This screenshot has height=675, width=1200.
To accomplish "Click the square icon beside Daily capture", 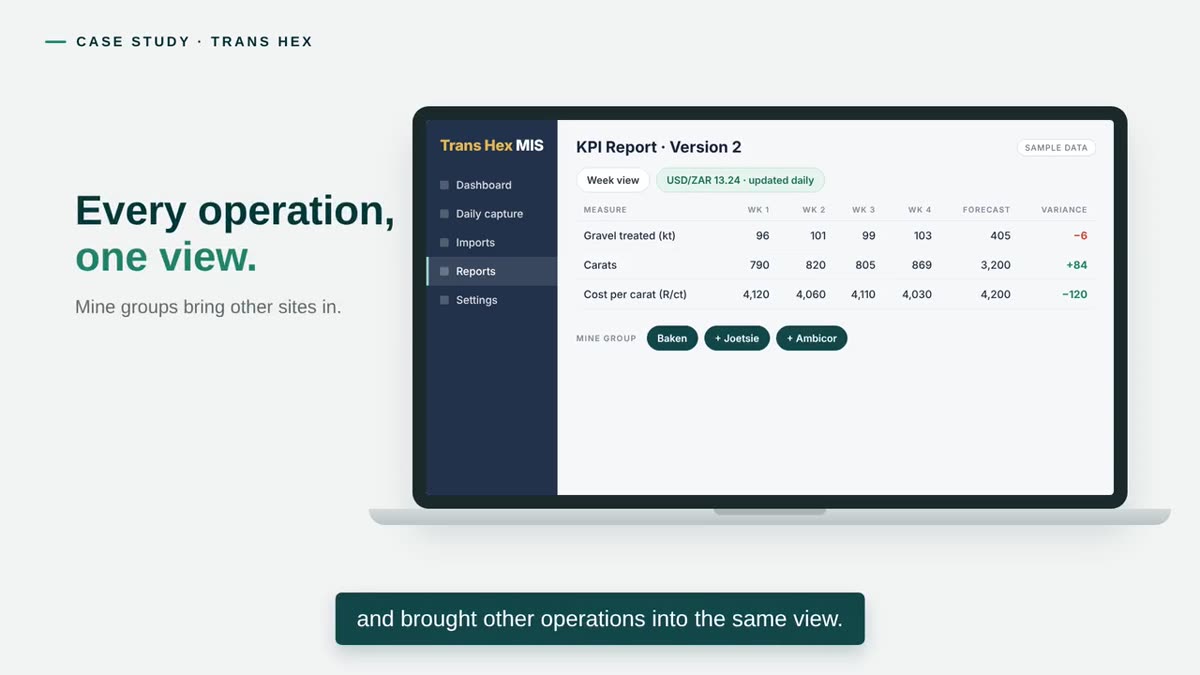I will coord(445,214).
